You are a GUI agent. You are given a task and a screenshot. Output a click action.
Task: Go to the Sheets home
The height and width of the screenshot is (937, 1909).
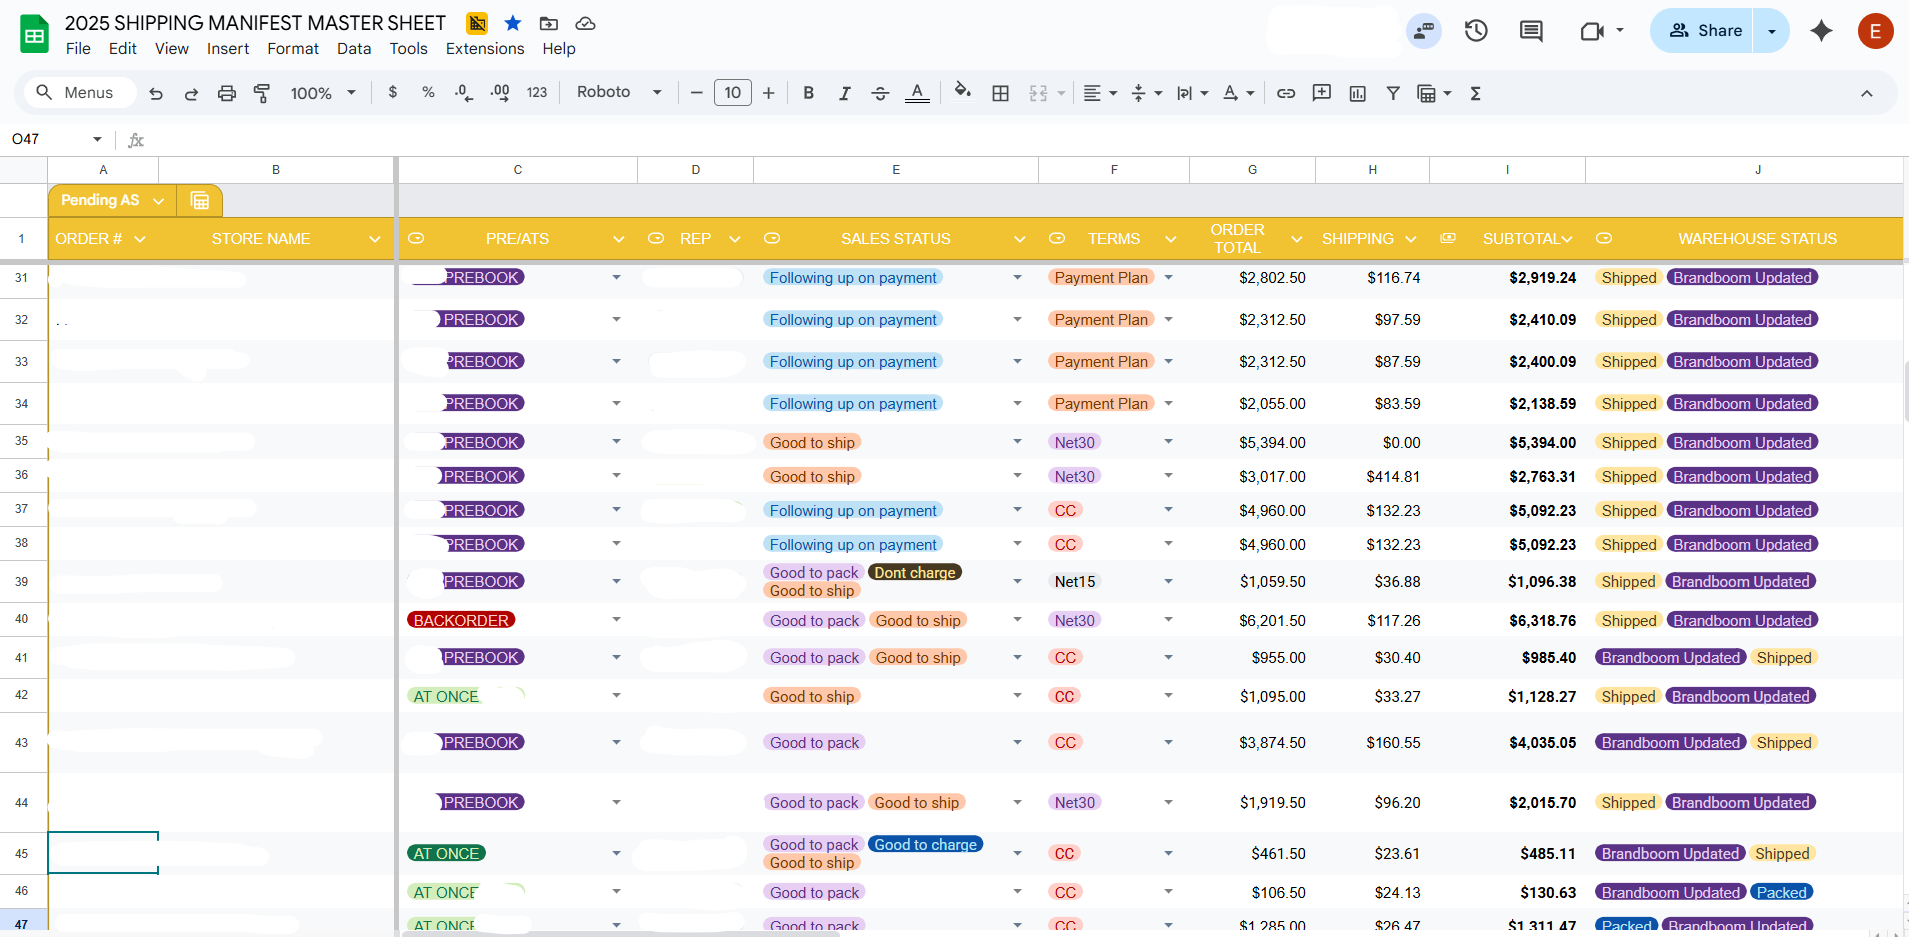(35, 35)
